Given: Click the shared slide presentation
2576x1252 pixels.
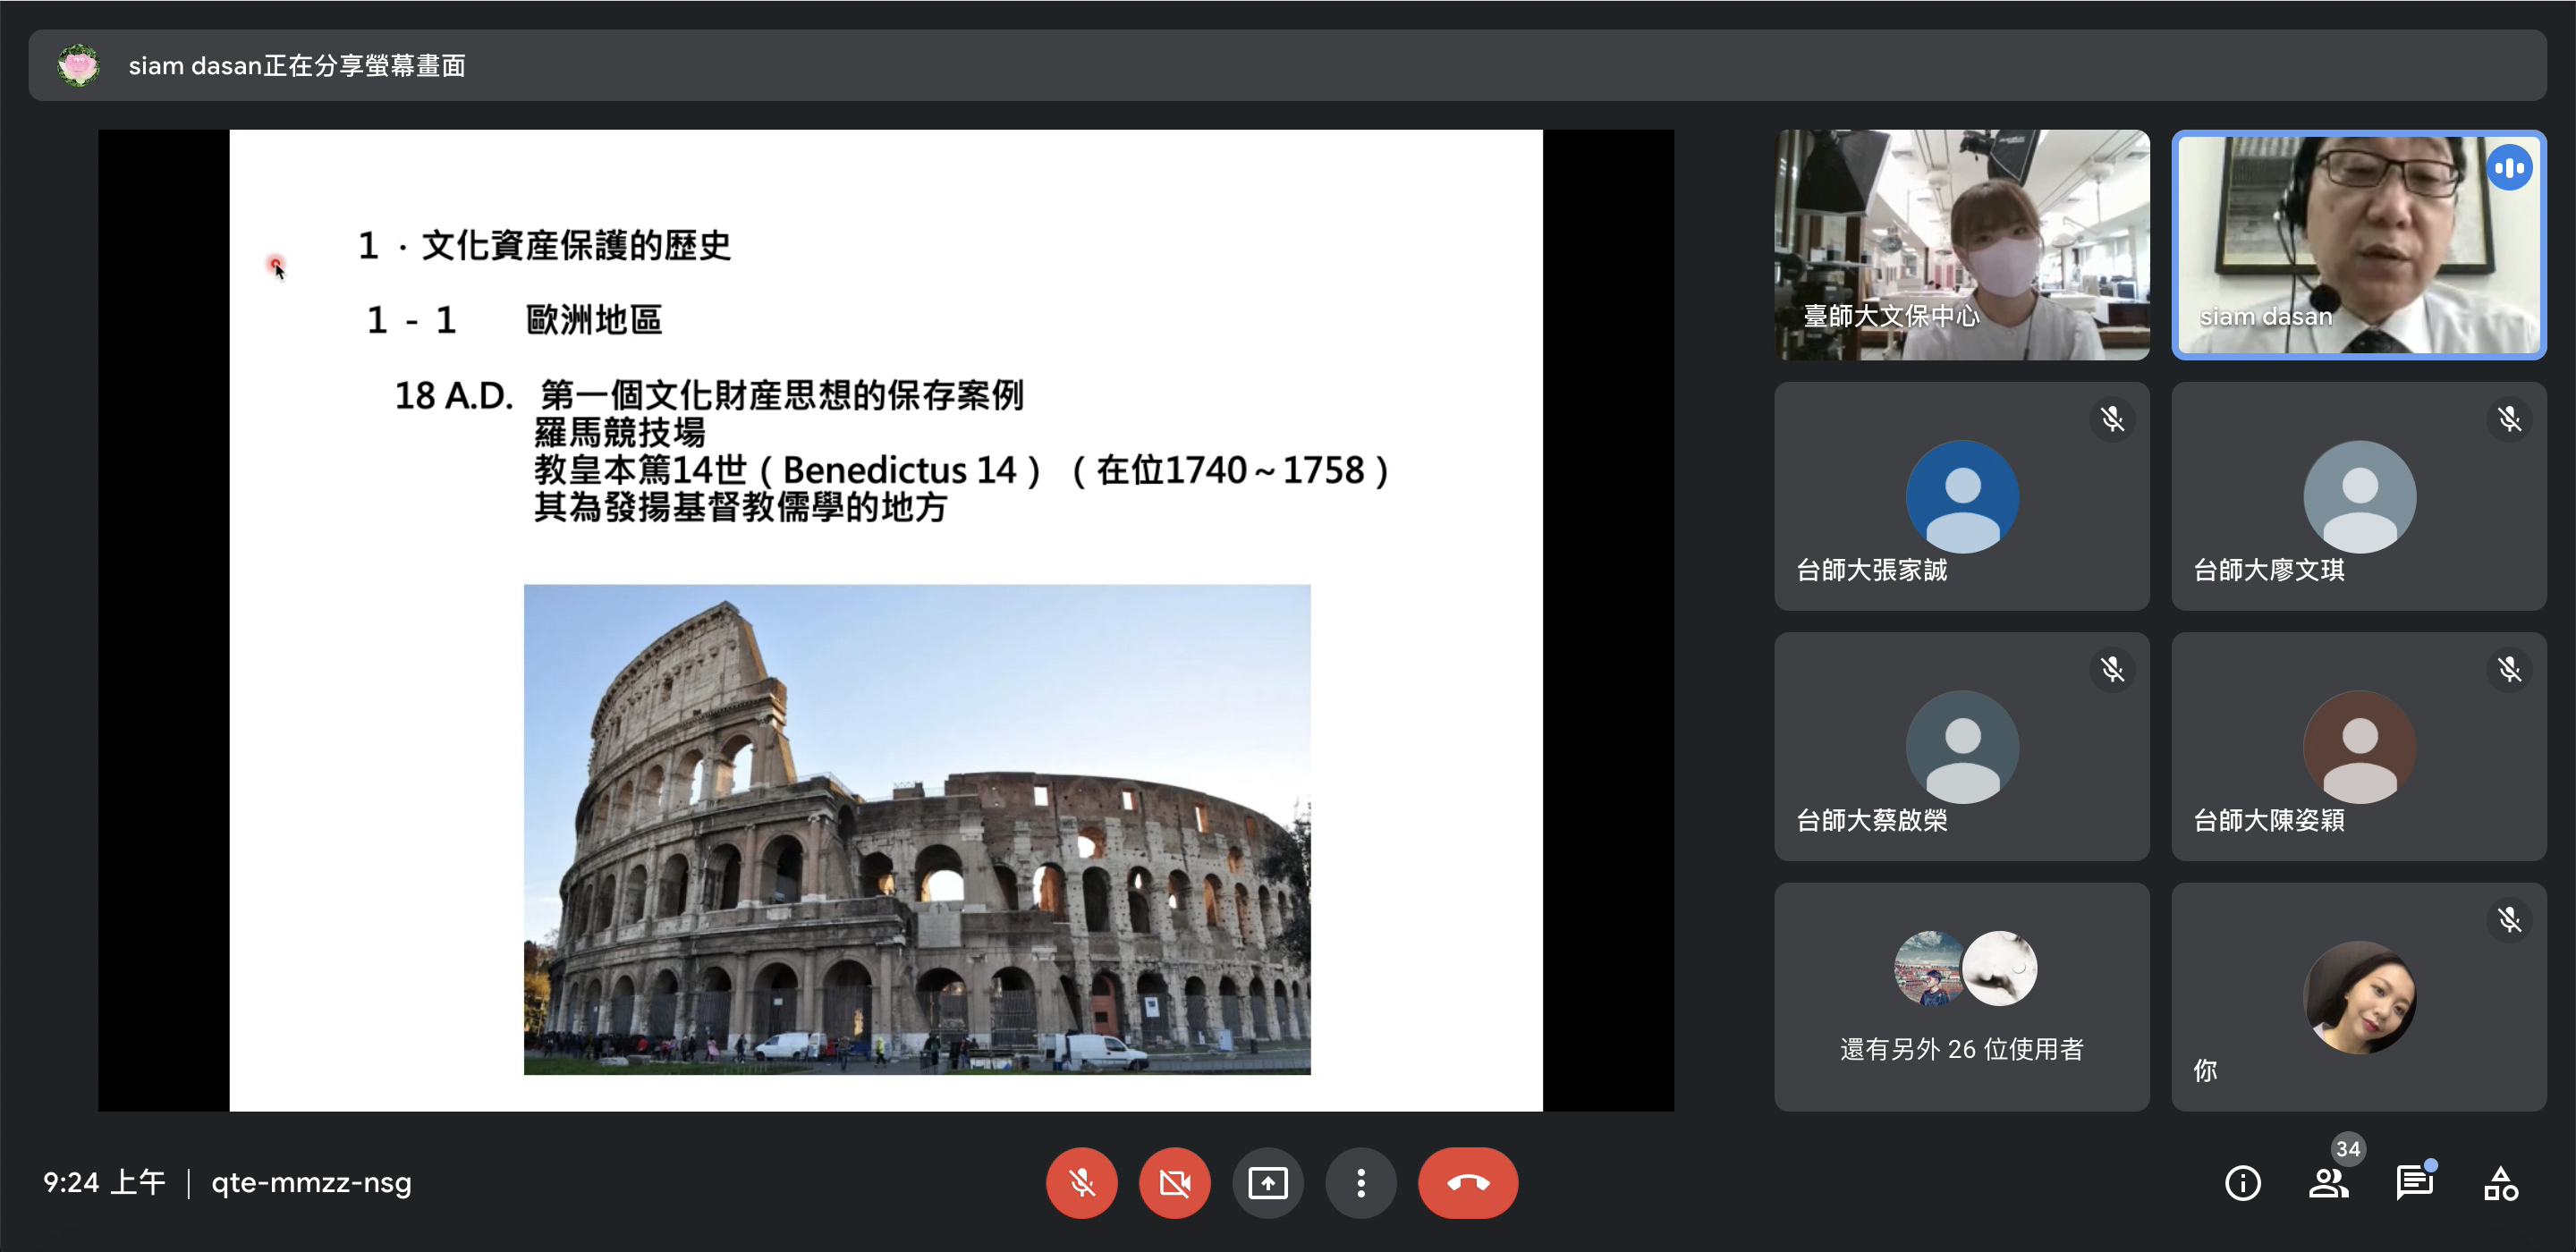Looking at the screenshot, I should pos(885,620).
